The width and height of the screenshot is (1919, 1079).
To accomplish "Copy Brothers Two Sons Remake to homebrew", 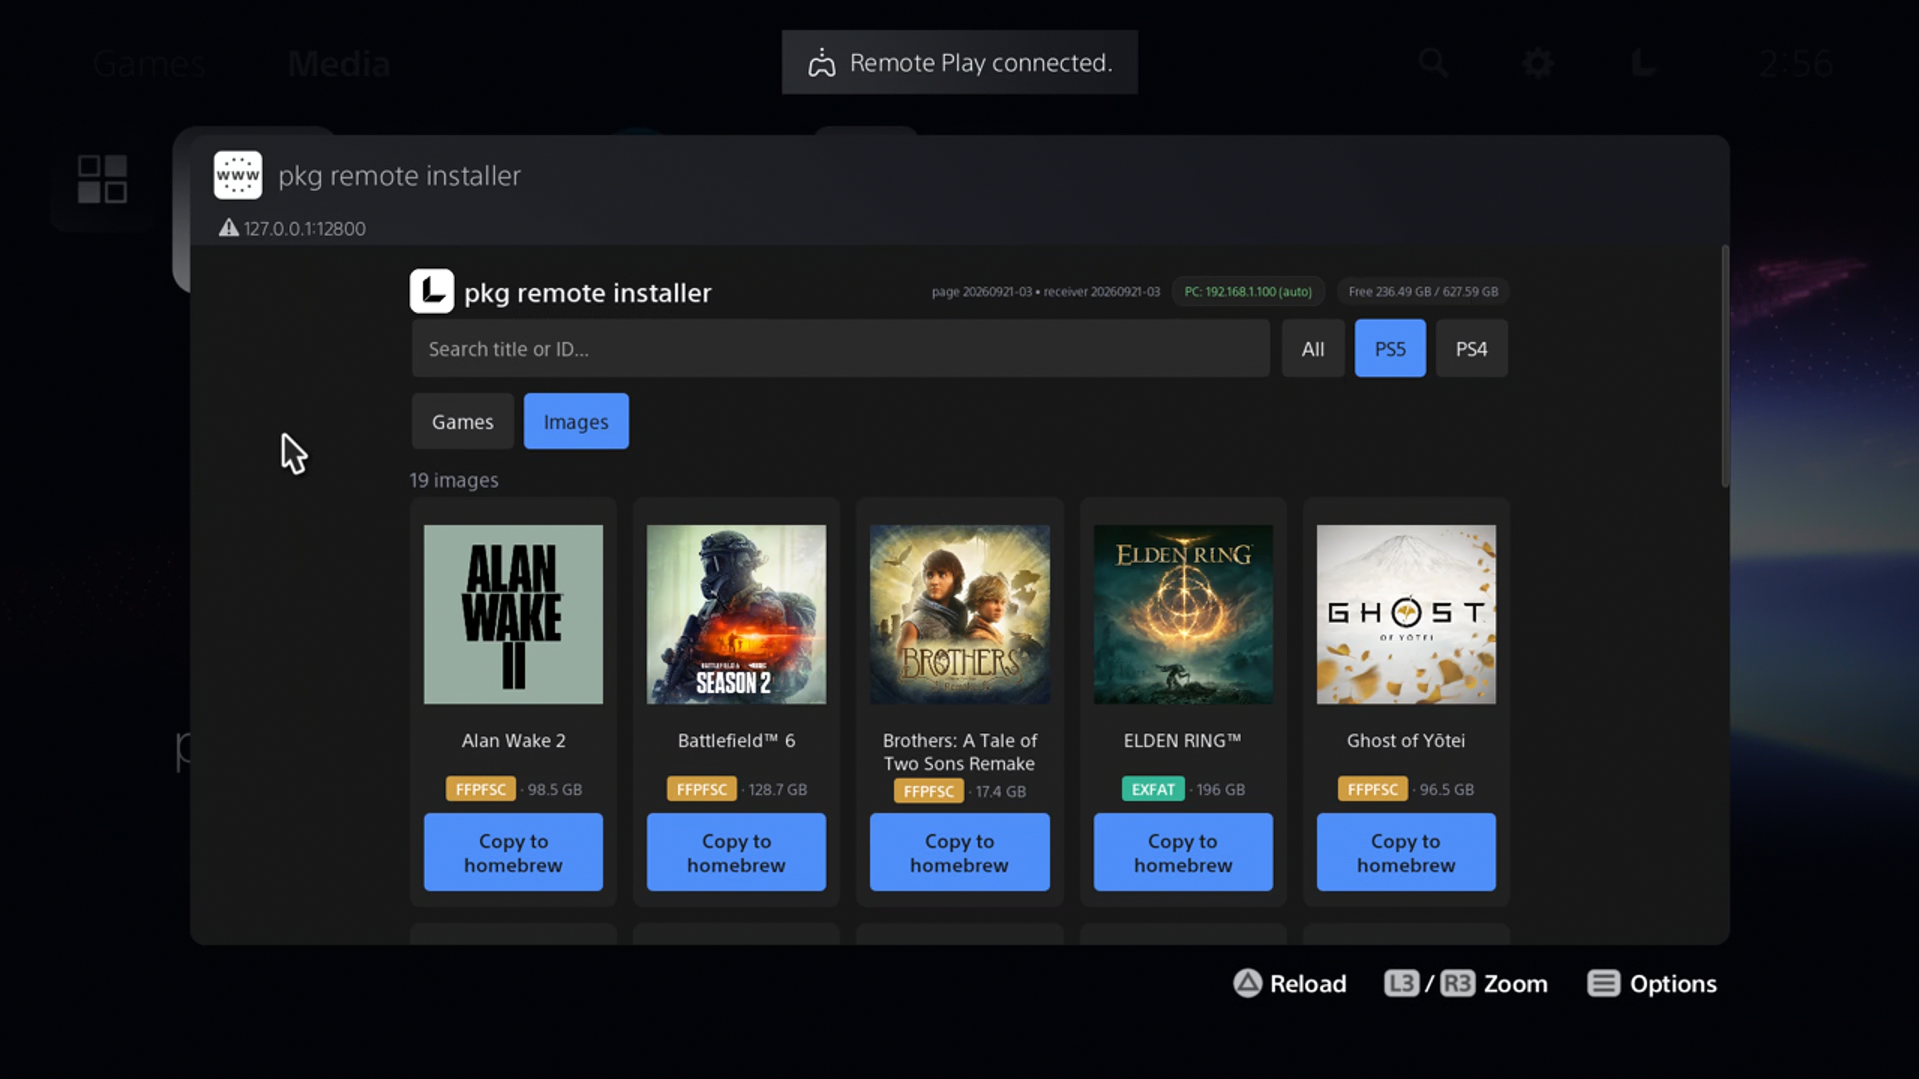I will pyautogui.click(x=959, y=853).
